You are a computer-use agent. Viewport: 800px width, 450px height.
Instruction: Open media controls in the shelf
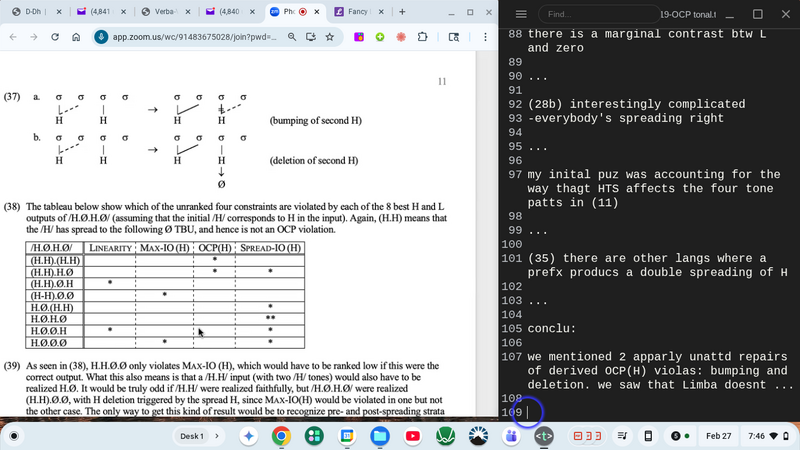click(622, 436)
